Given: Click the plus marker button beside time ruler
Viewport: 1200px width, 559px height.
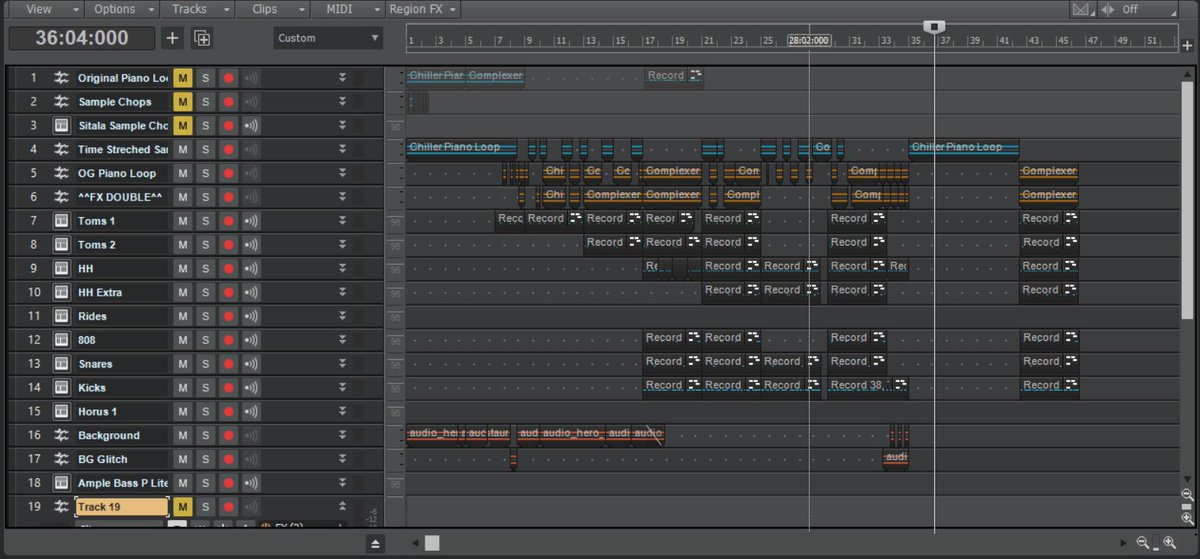Looking at the screenshot, I should (1187, 45).
